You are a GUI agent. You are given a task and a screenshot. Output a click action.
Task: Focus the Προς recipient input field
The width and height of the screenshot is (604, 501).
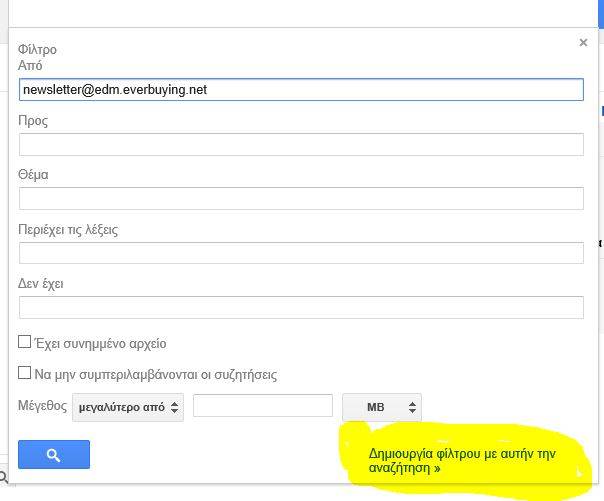(301, 144)
